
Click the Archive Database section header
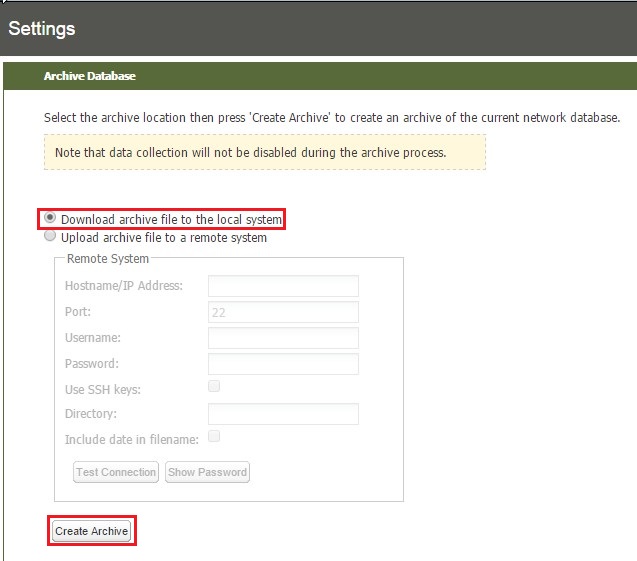tap(90, 76)
